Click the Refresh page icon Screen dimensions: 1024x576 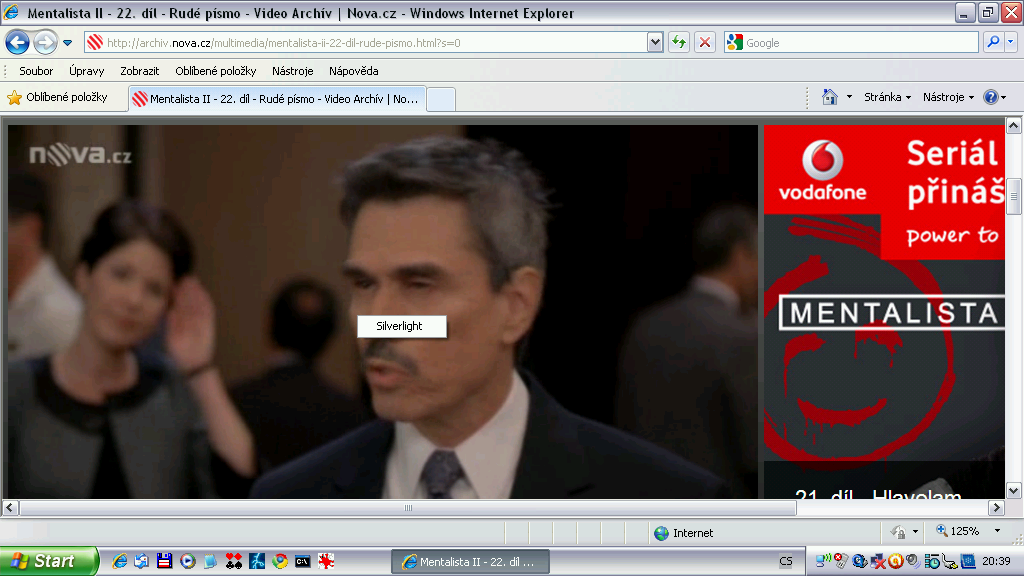coord(680,43)
